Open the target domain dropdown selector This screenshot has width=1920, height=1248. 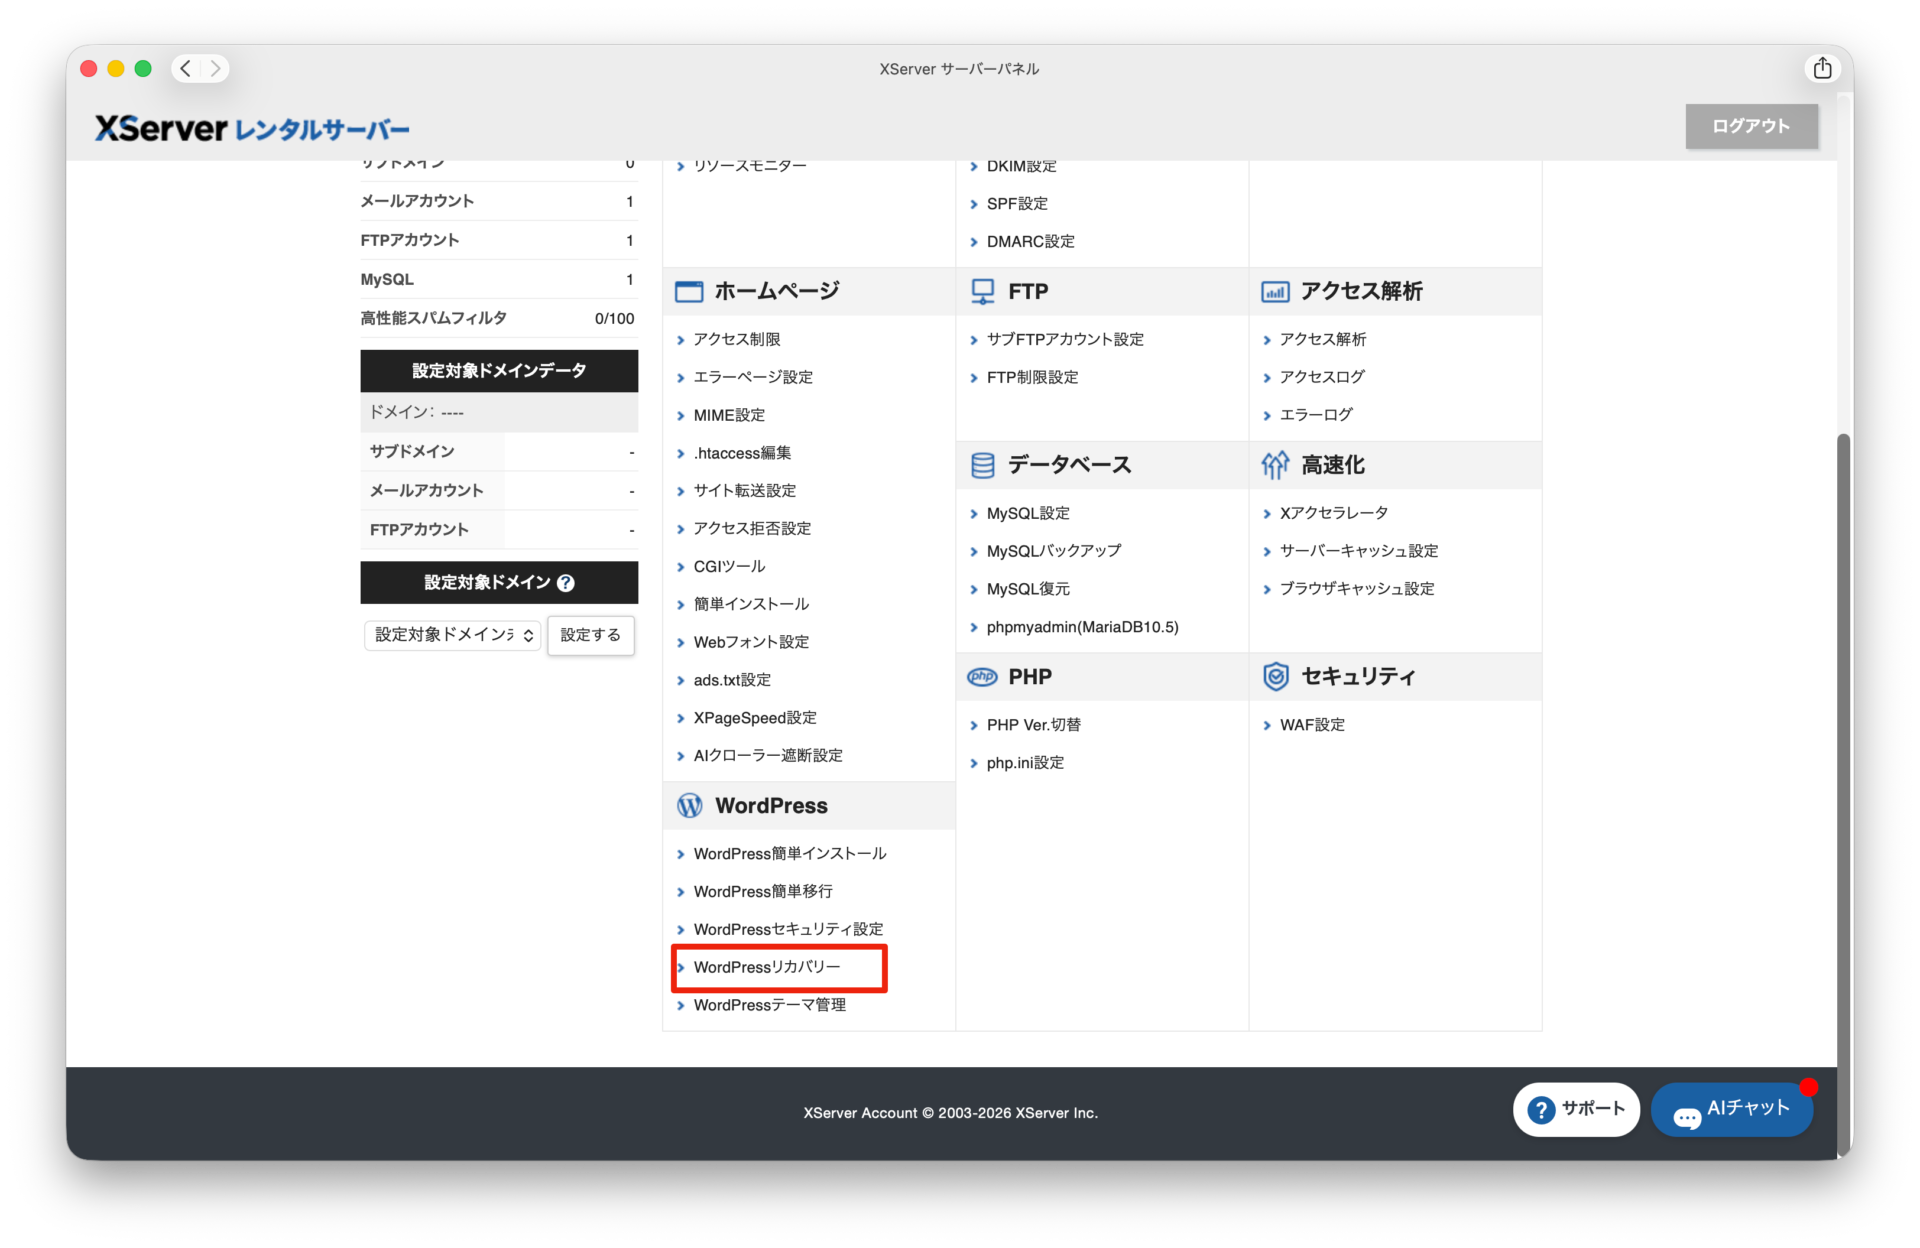pyautogui.click(x=452, y=635)
